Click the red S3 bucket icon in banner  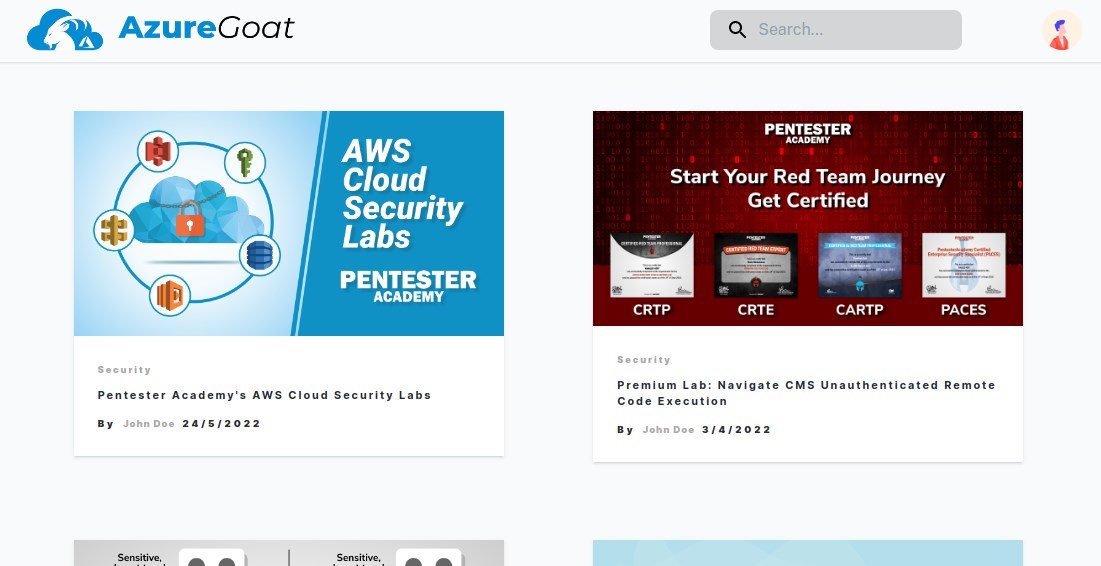pos(158,151)
